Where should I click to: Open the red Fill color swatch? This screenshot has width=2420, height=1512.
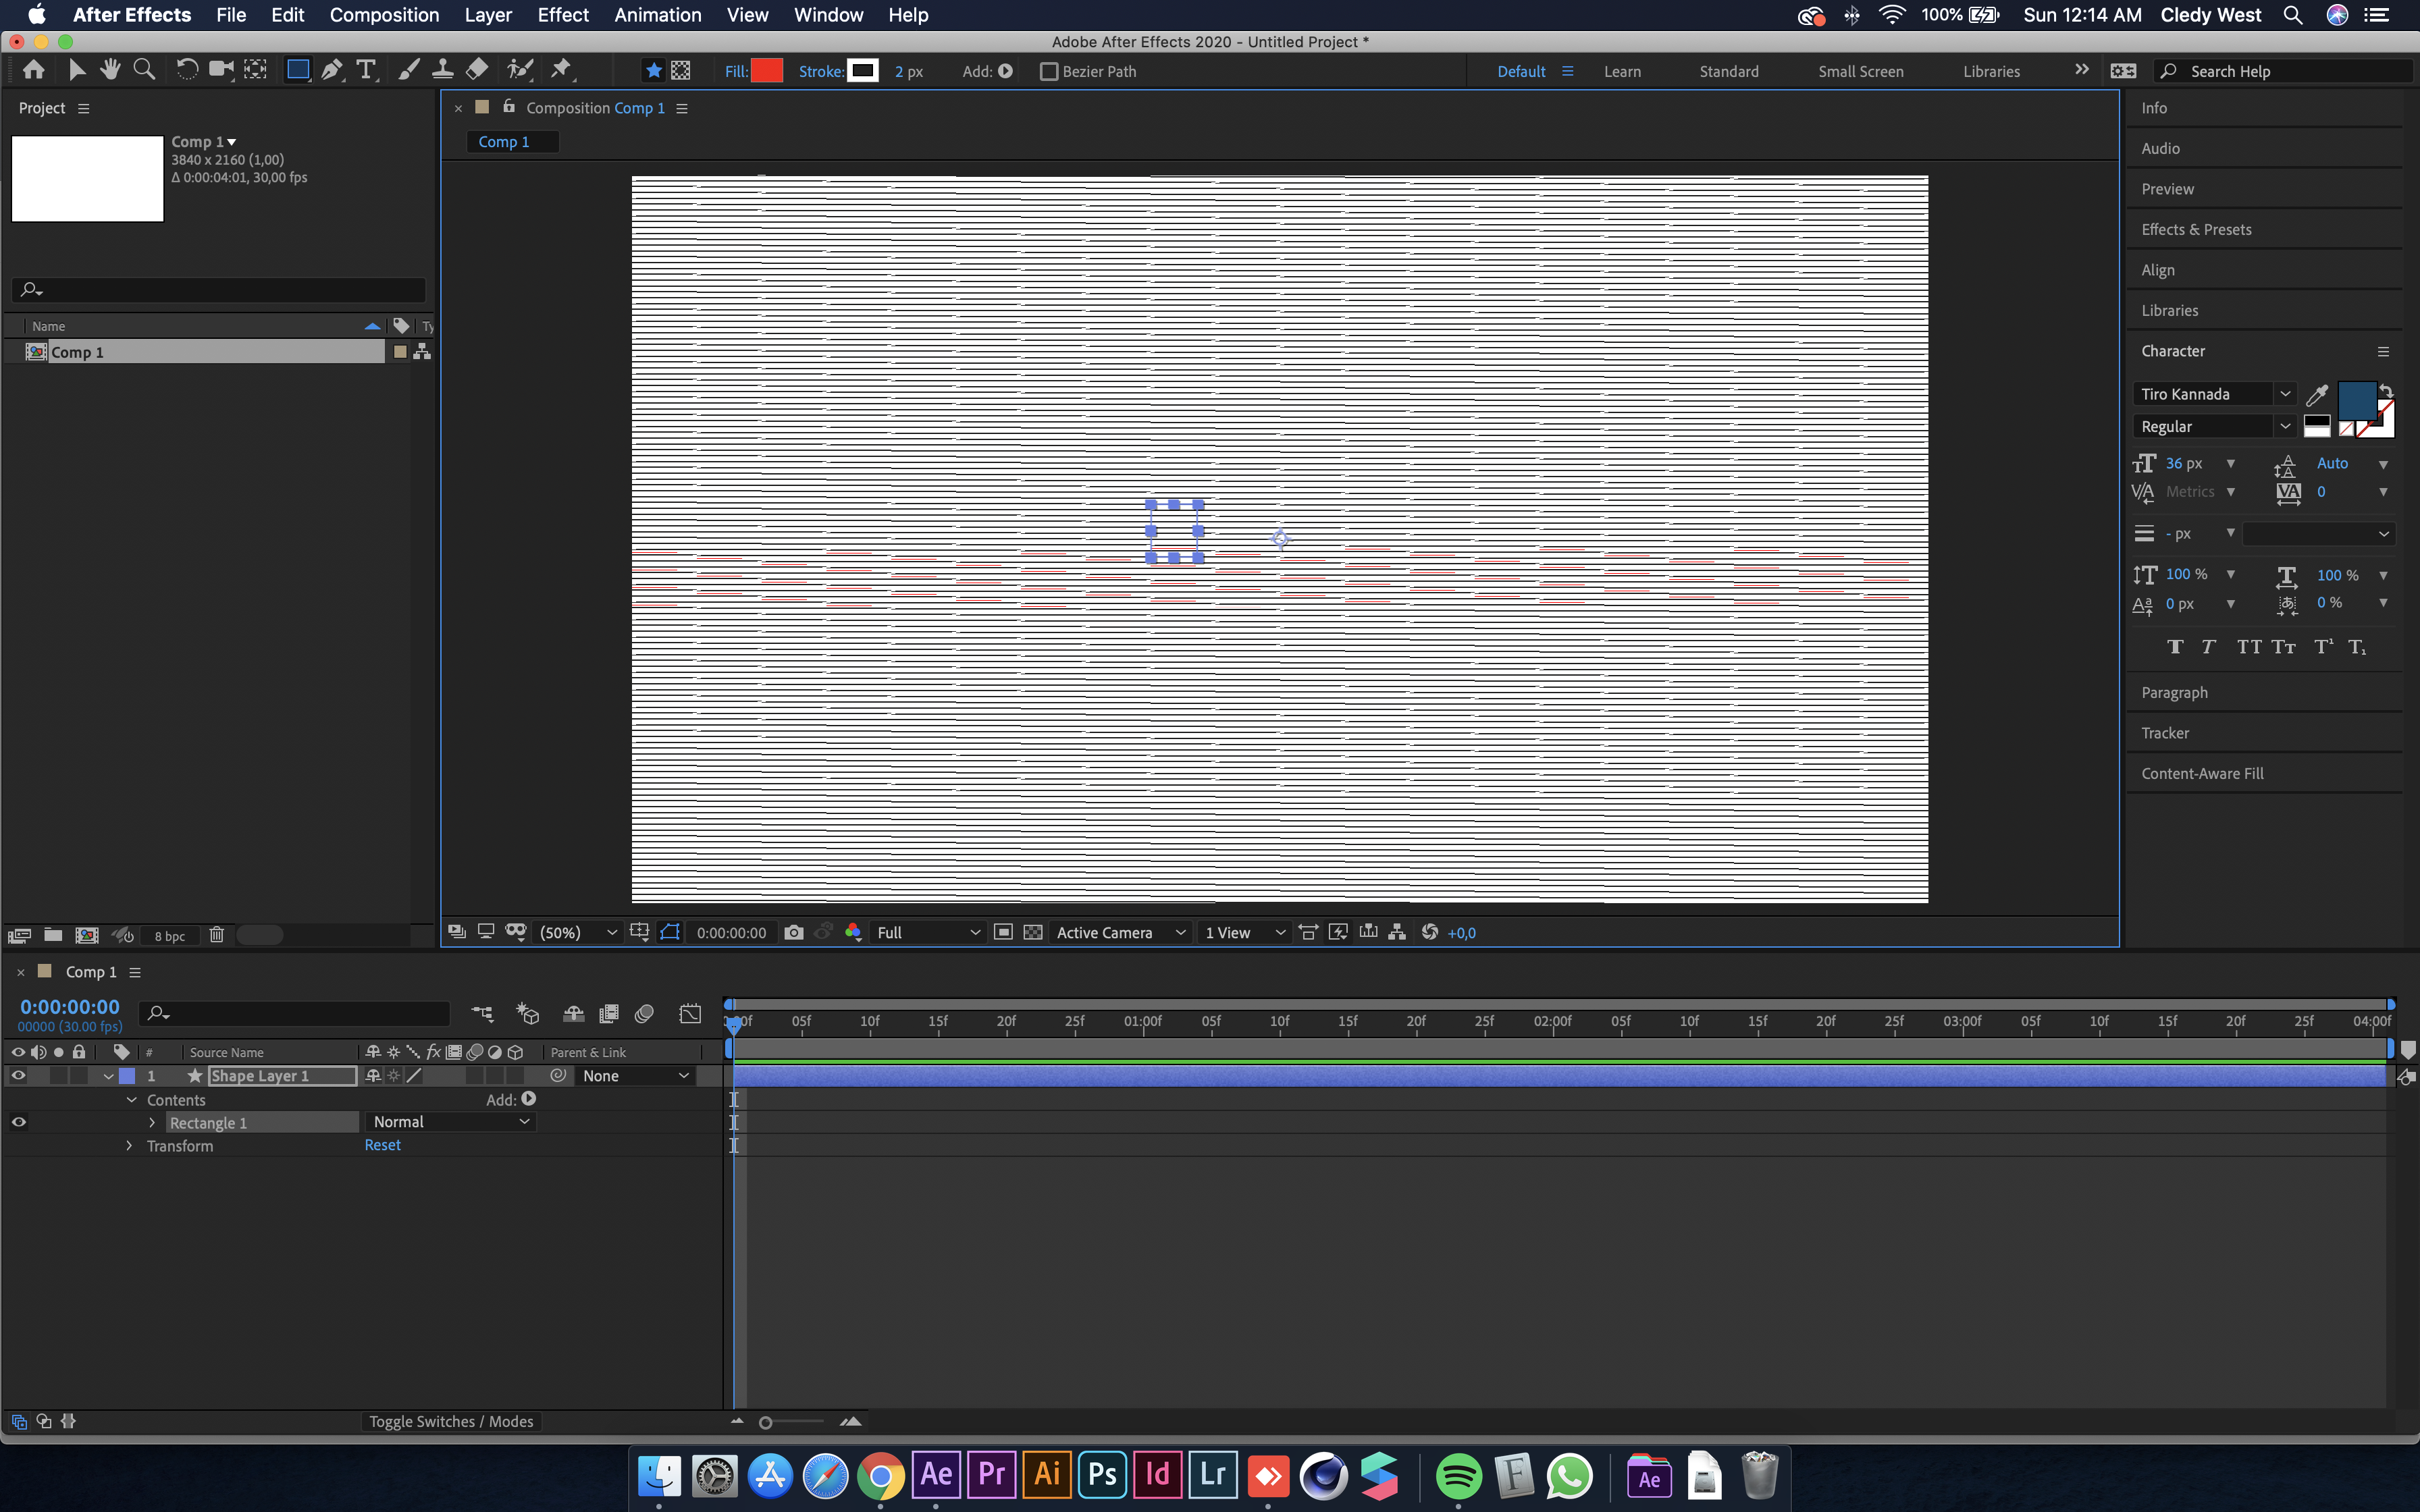[x=766, y=70]
